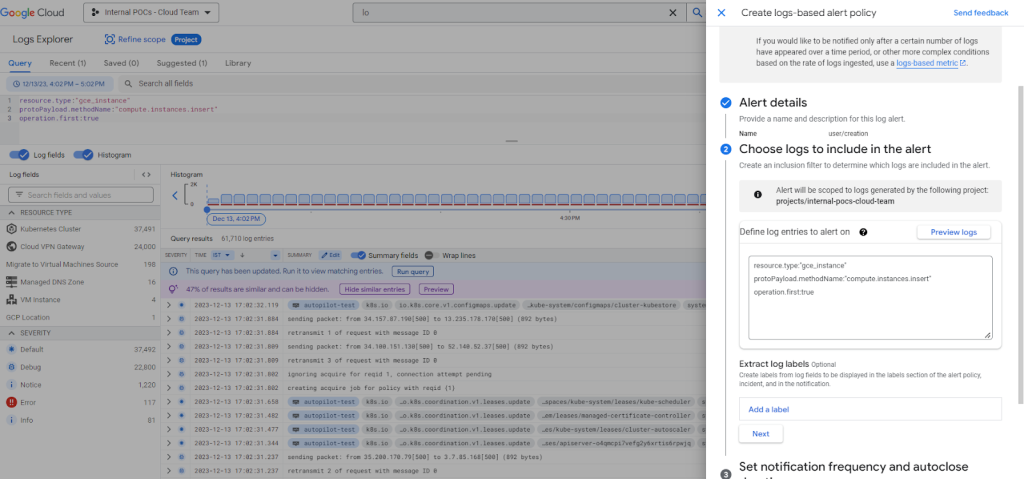
Task: Click the ..kube-system/configmaps/cluster-kubestore chip
Action: [603, 305]
